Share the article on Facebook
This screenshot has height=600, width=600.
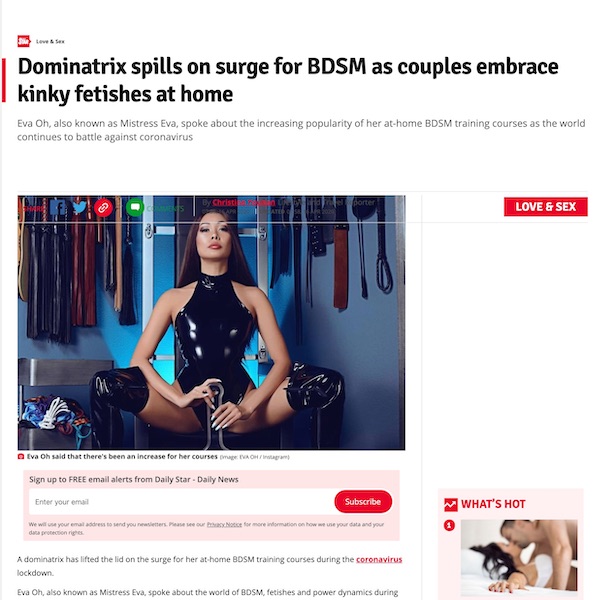pos(58,208)
